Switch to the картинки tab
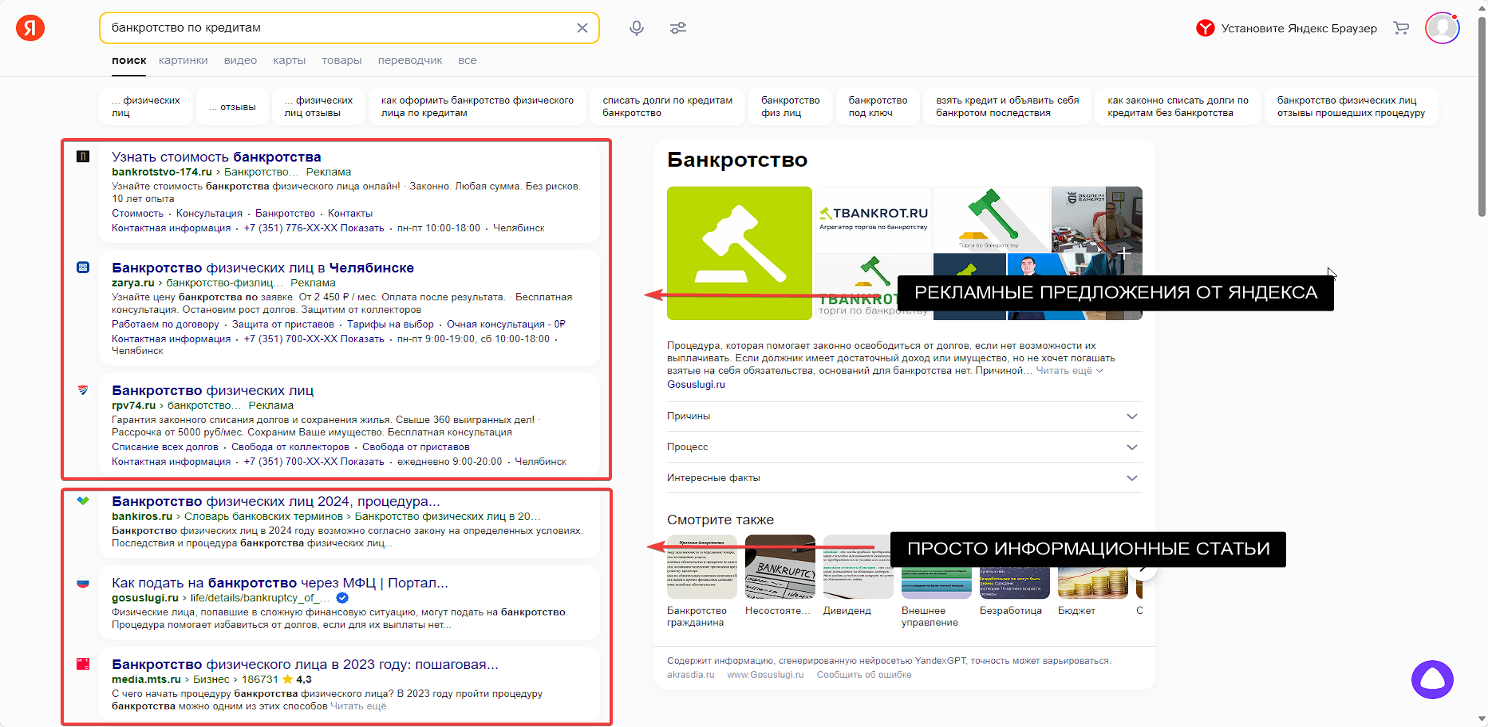Screen dimensions: 1489x727 pyautogui.click(x=183, y=60)
